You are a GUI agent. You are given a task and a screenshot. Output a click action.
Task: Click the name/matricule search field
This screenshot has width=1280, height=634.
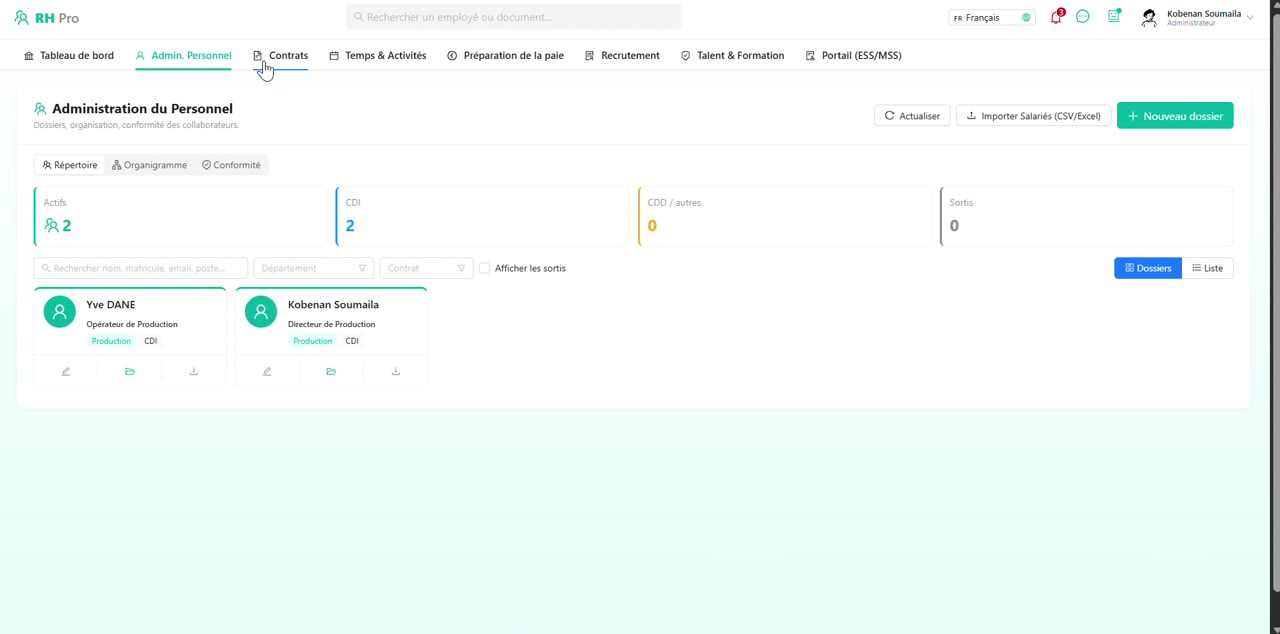[x=141, y=268]
